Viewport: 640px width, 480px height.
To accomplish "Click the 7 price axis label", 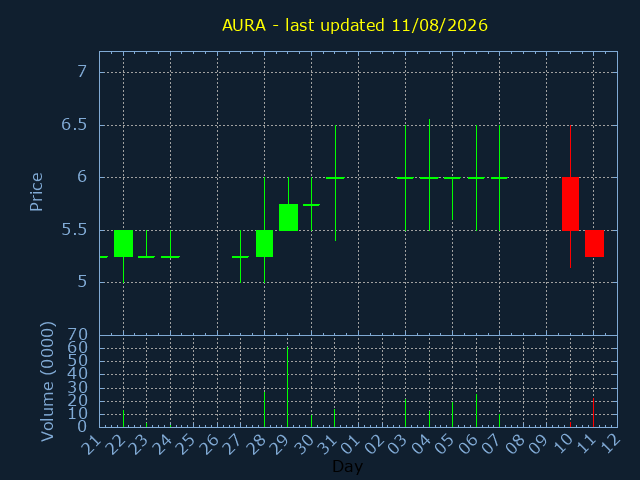I will coord(82,72).
